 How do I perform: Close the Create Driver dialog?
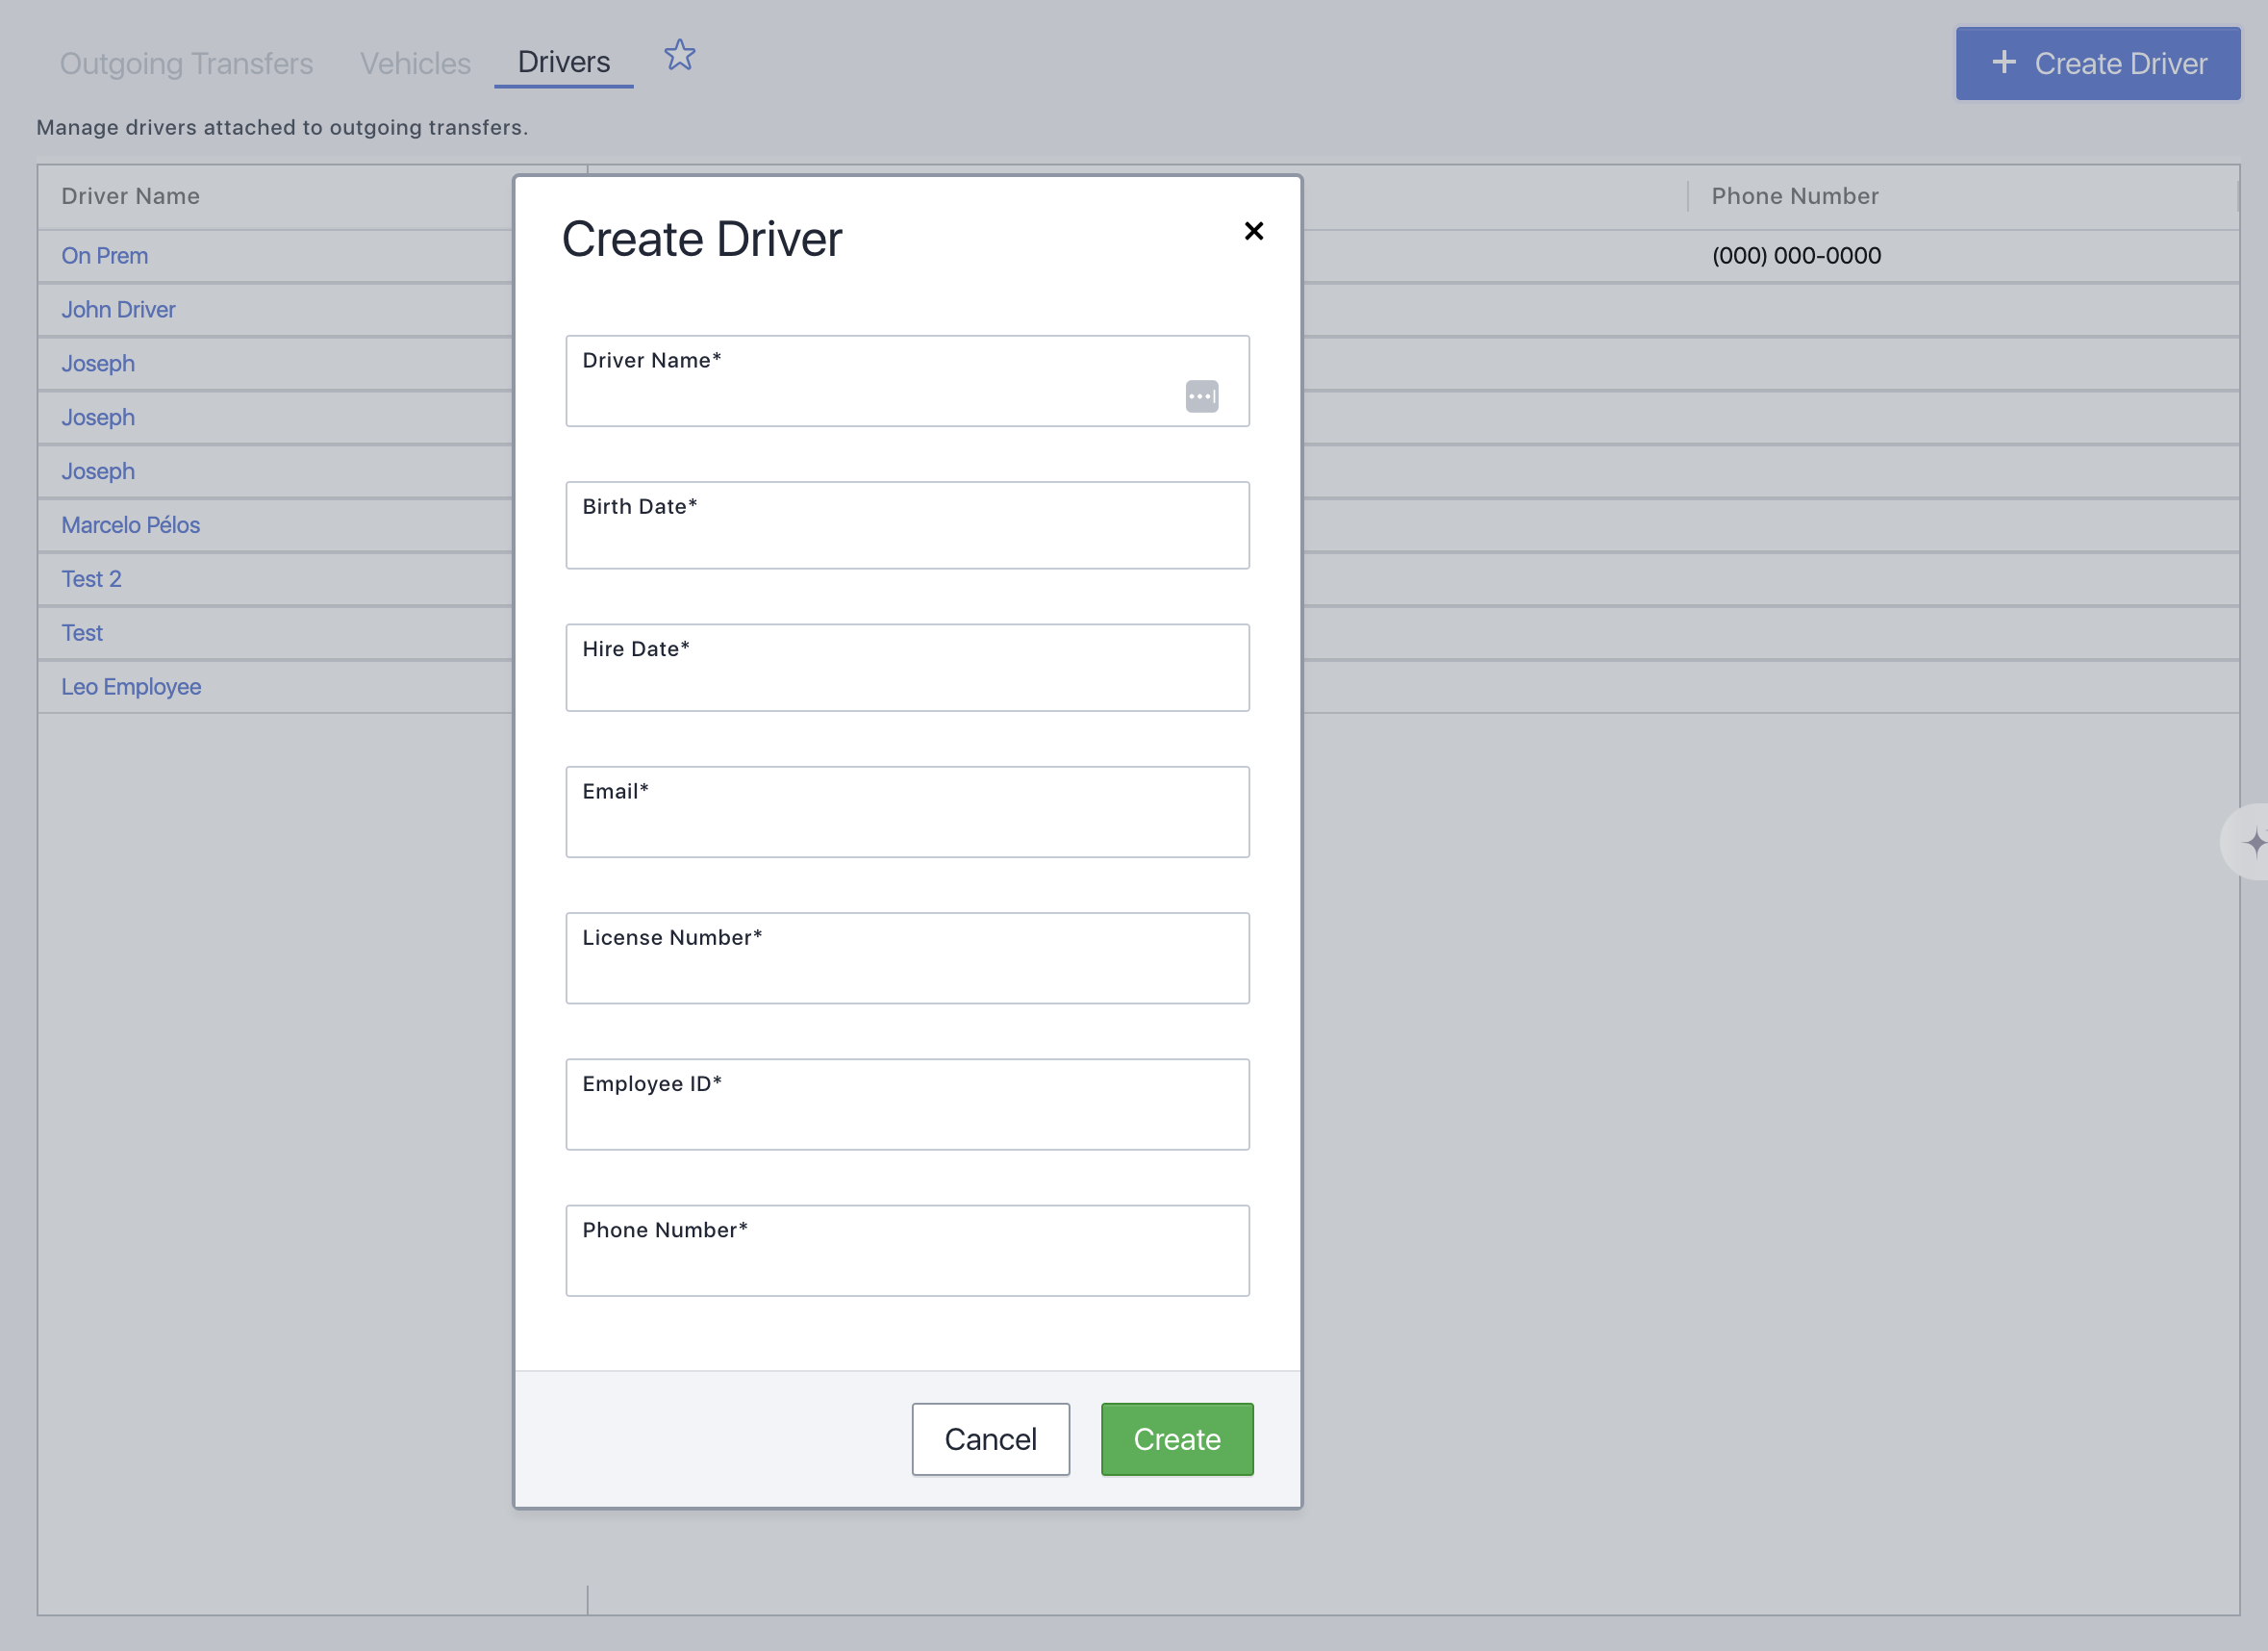tap(1253, 231)
